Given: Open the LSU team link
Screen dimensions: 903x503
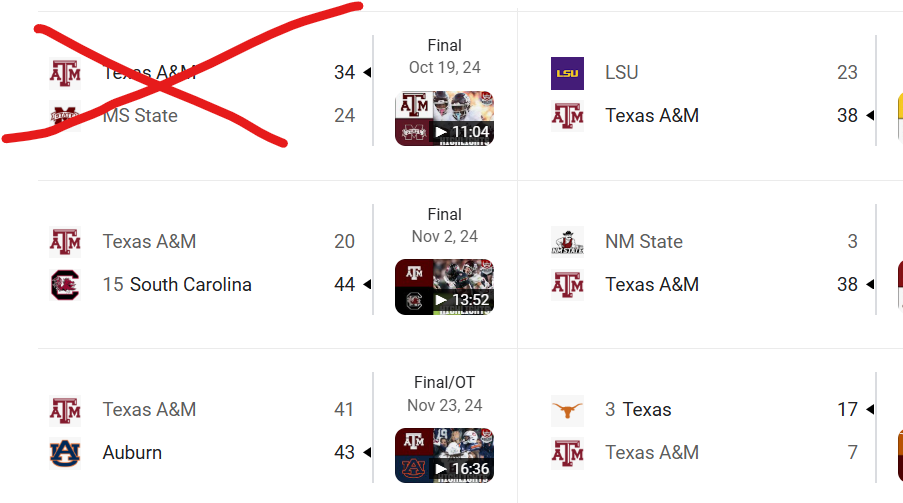Looking at the screenshot, I should click(621, 73).
